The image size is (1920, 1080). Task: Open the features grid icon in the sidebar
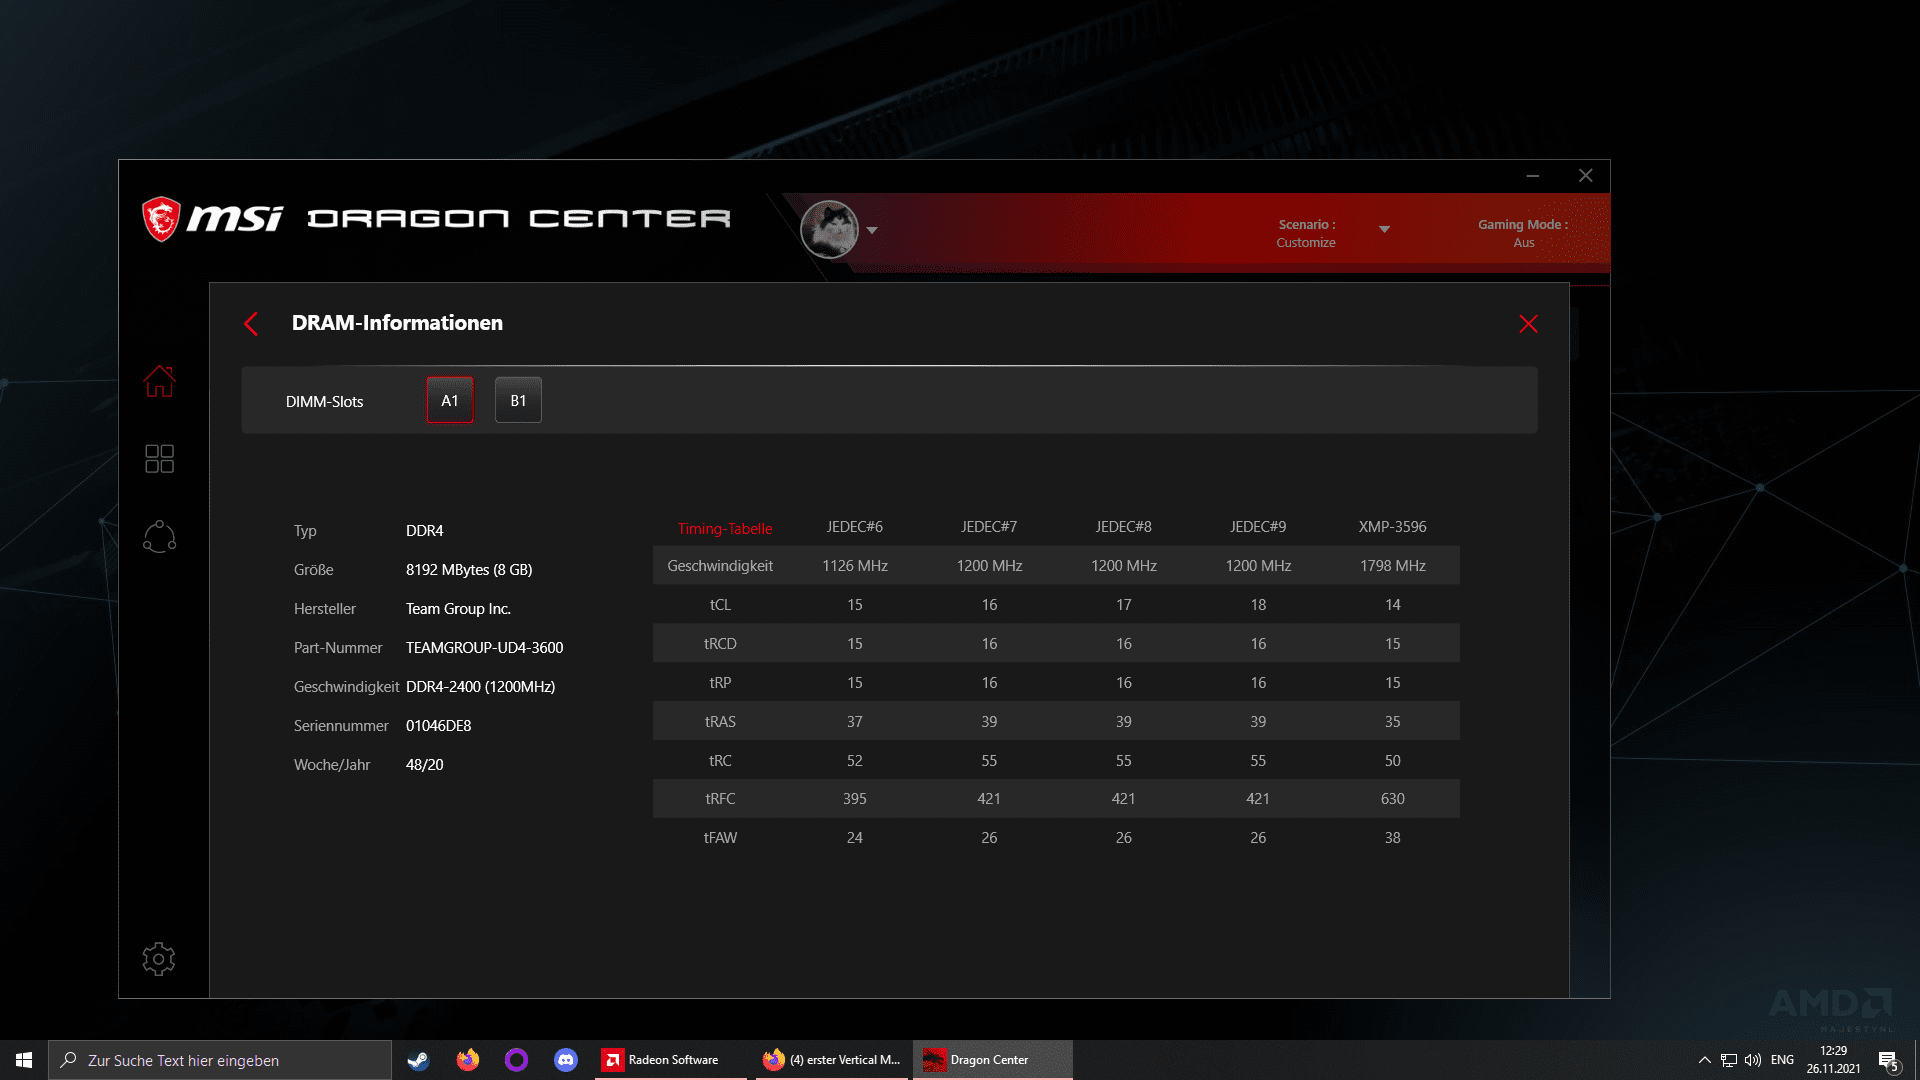pyautogui.click(x=159, y=459)
